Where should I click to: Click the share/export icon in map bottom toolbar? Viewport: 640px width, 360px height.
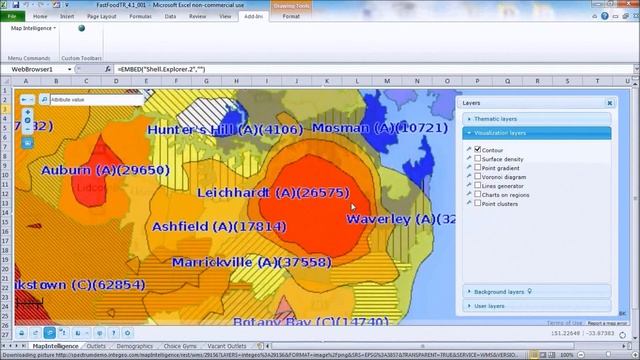pyautogui.click(x=36, y=333)
